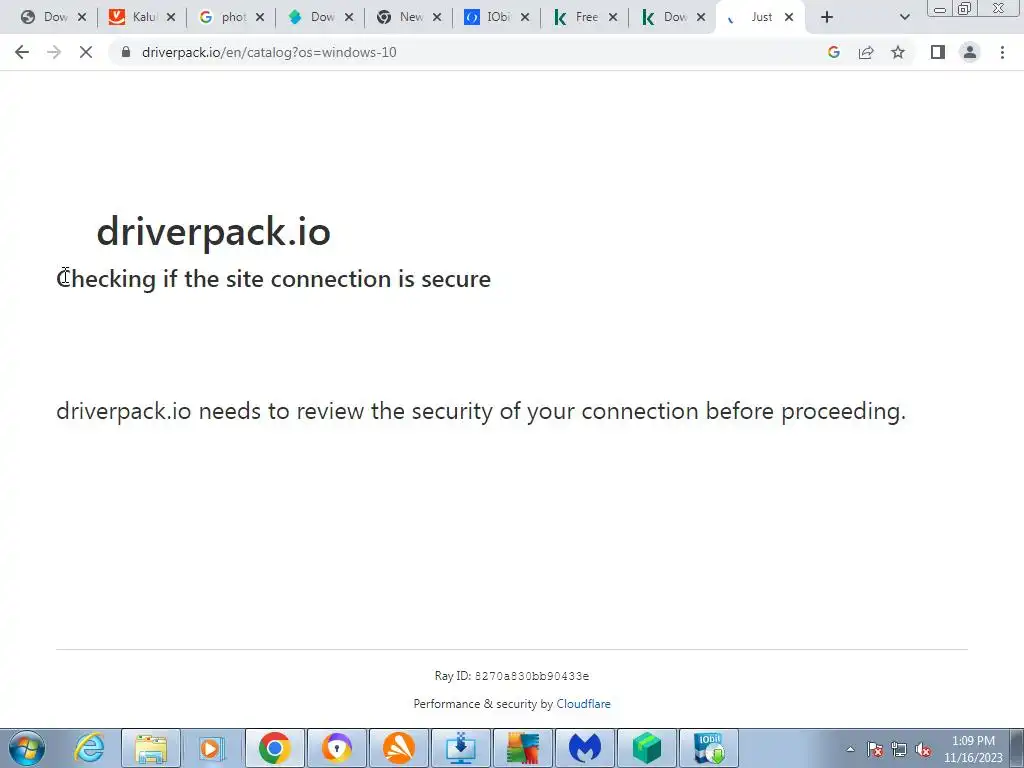The height and width of the screenshot is (768, 1024).
Task: Open the IObit taskbar icon
Action: pos(709,748)
